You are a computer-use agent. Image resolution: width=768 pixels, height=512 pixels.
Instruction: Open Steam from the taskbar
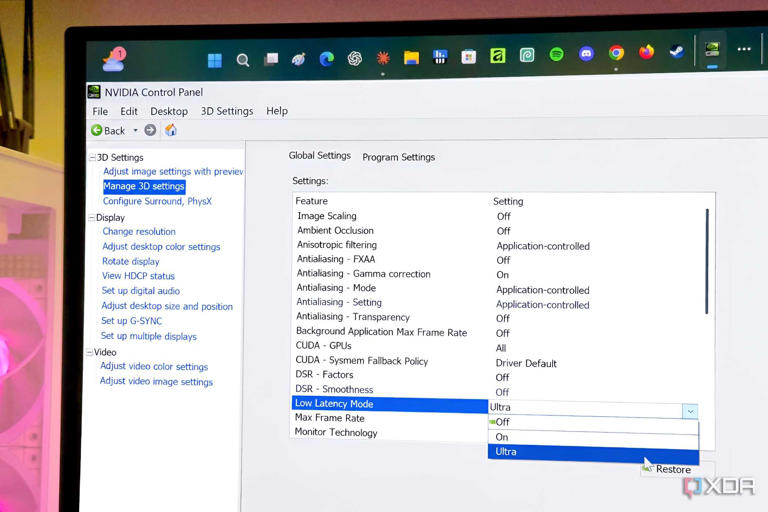coord(677,50)
